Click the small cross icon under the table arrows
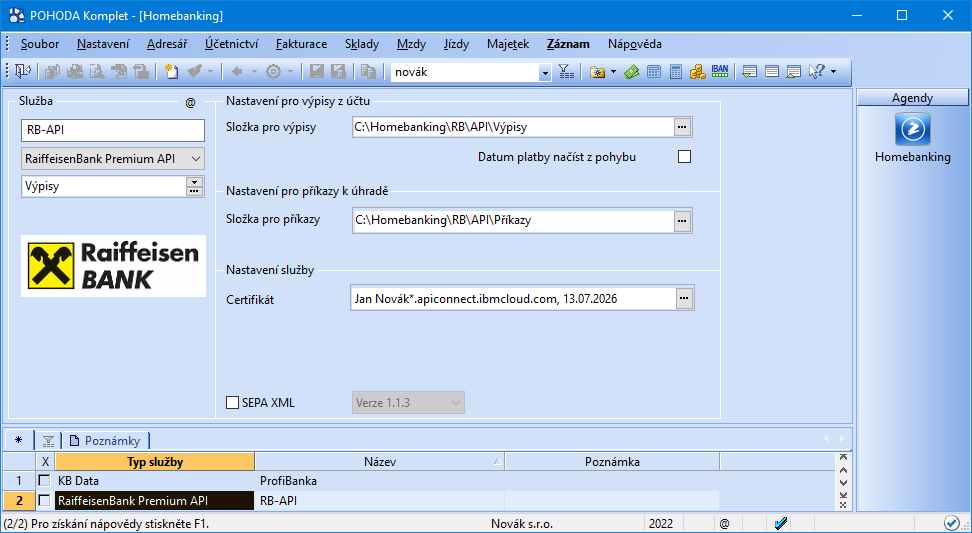The height and width of the screenshot is (533, 972). [x=842, y=504]
